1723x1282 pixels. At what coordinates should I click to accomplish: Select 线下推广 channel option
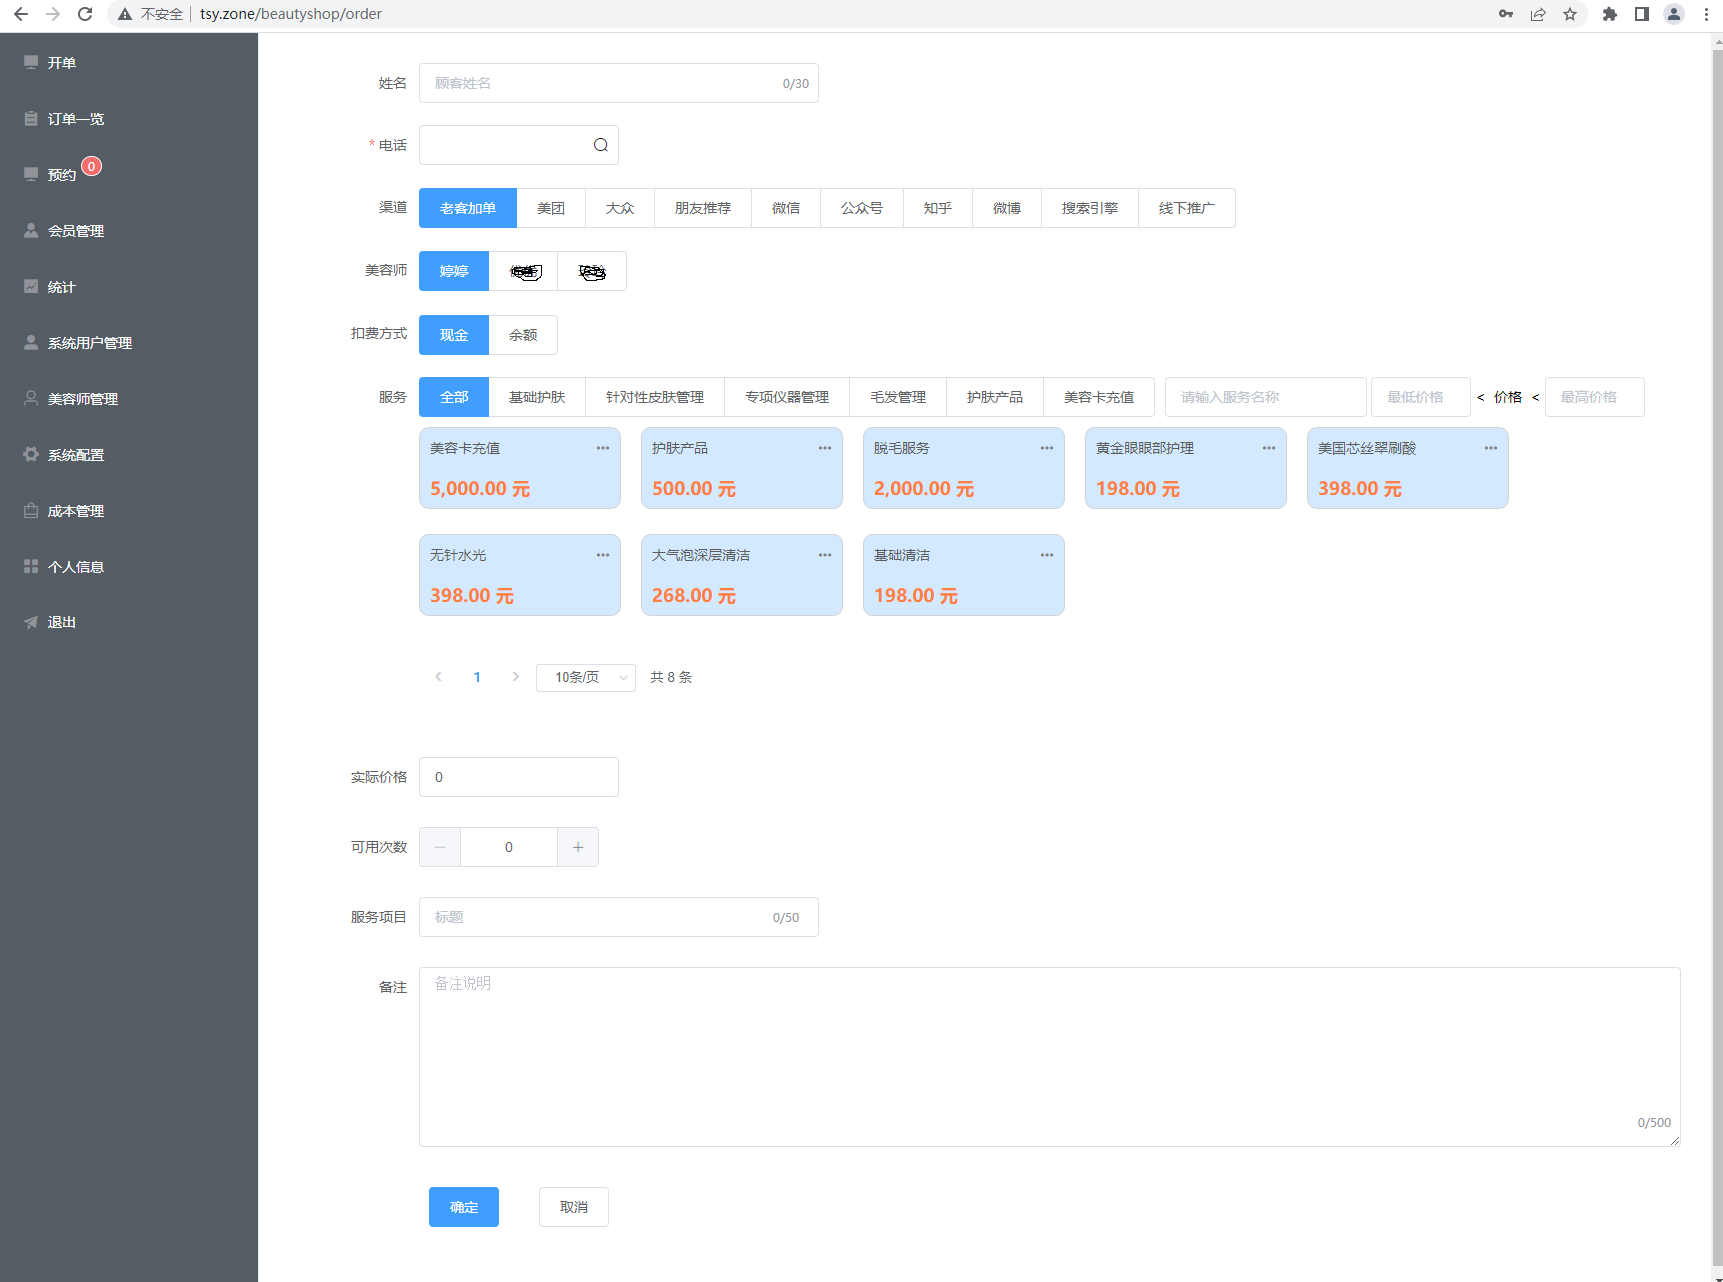(1187, 208)
